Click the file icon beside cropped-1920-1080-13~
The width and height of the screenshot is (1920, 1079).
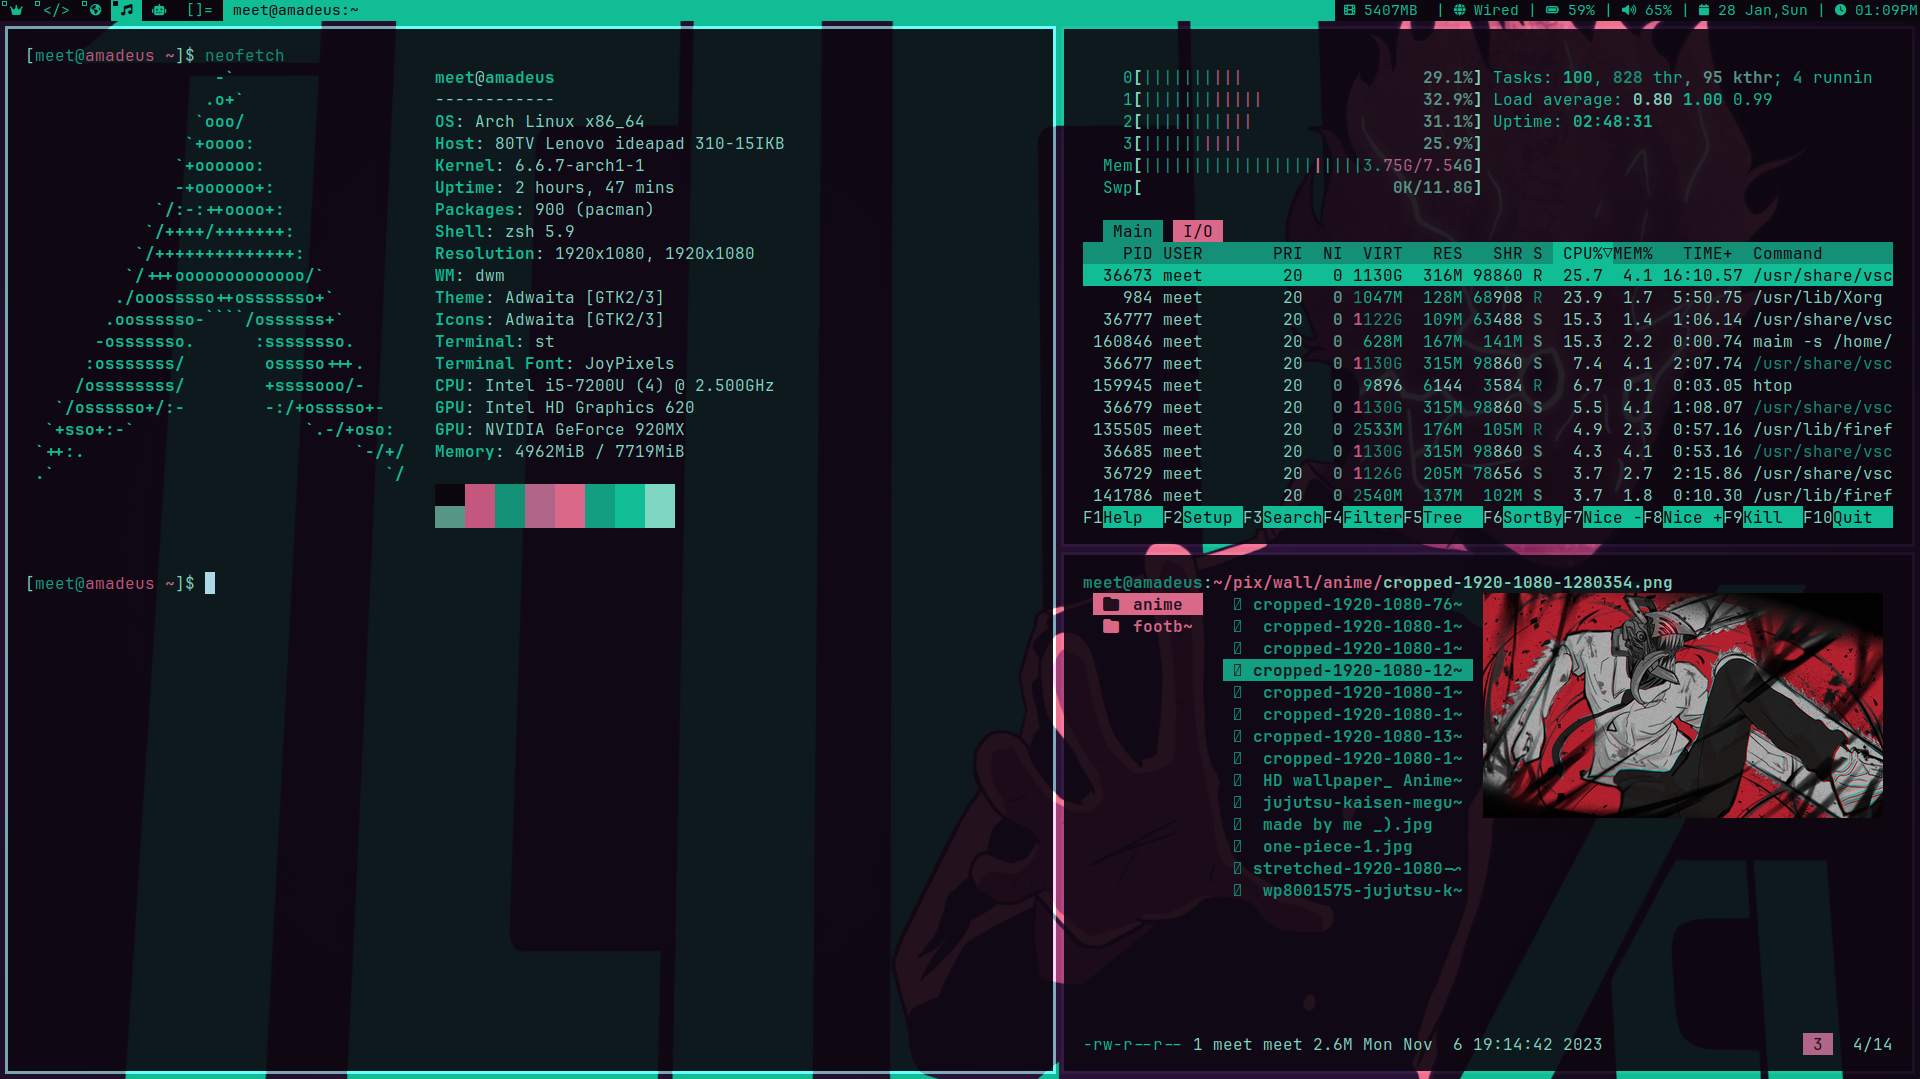tap(1238, 736)
